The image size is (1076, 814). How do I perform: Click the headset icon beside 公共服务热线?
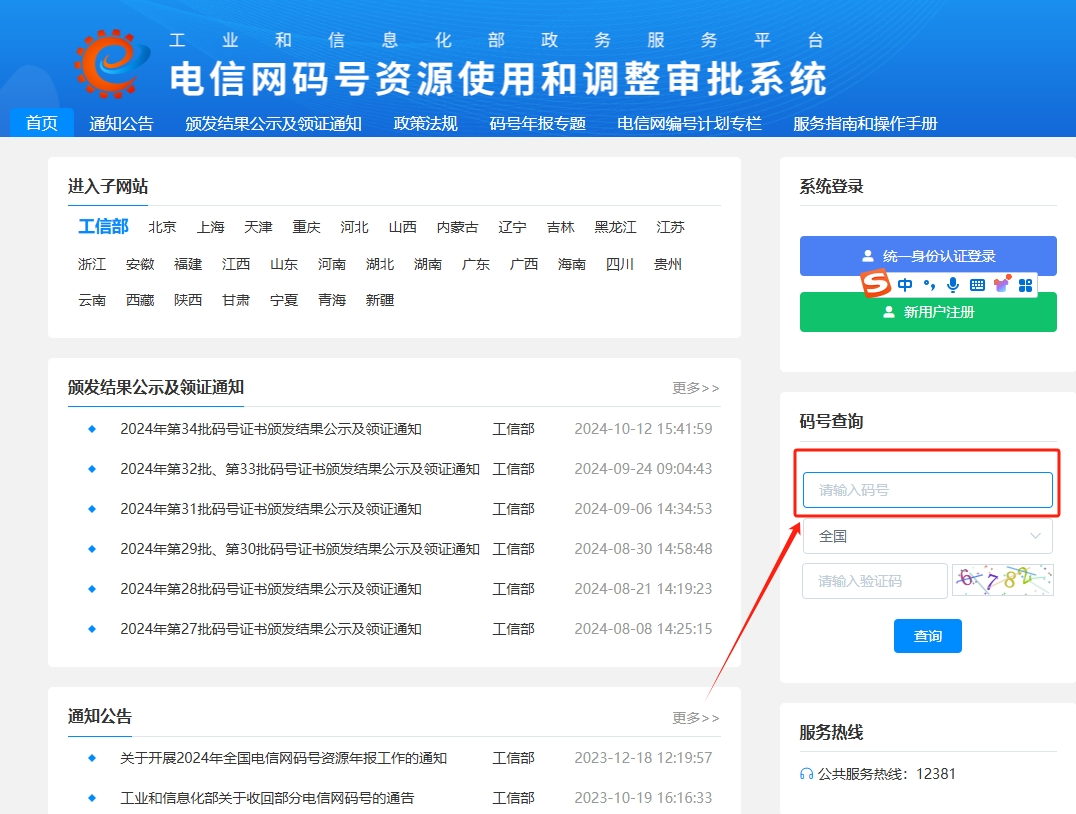806,774
